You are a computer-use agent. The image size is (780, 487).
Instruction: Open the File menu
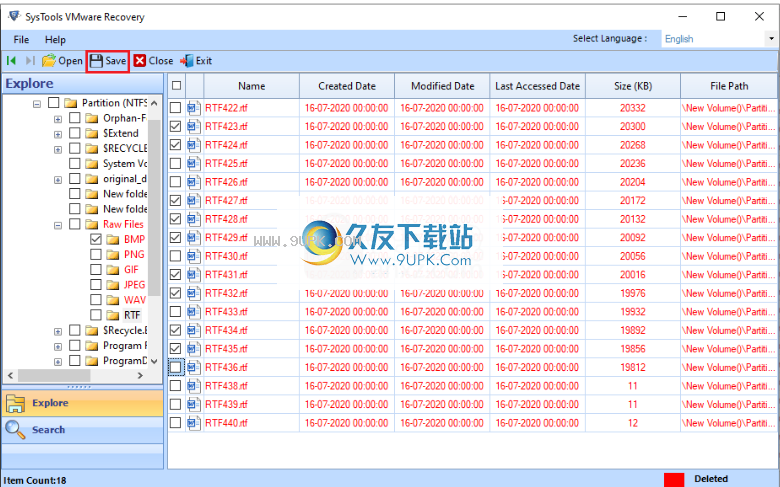pyautogui.click(x=21, y=40)
